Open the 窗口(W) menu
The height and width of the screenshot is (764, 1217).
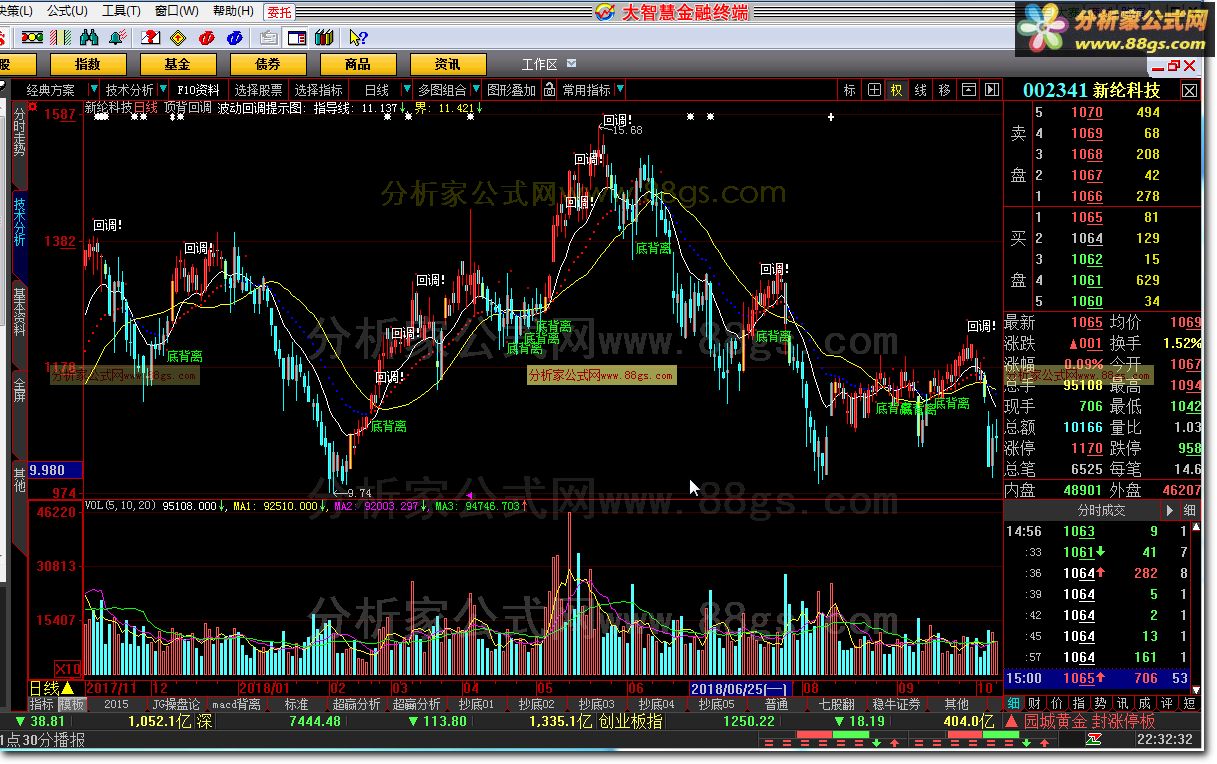[175, 11]
